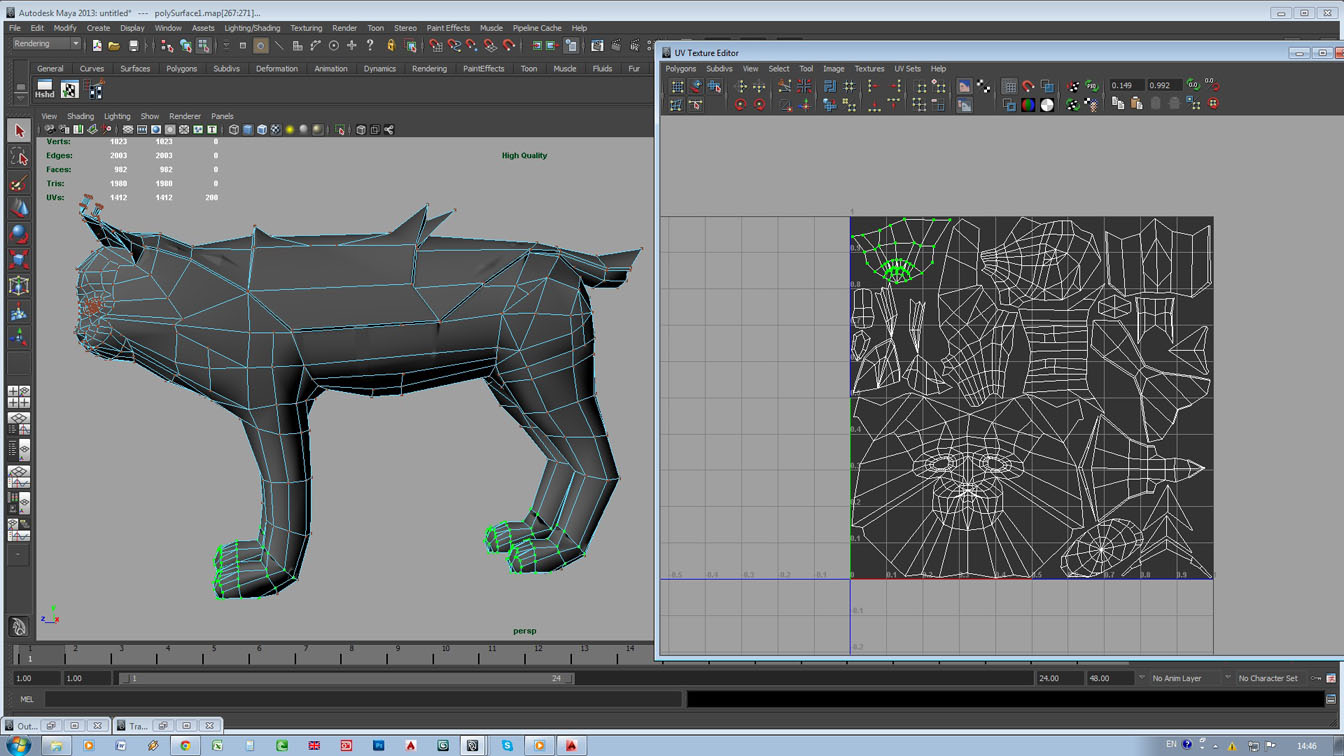The width and height of the screenshot is (1344, 756).
Task: Click the yellow light sphere viewport icon
Action: click(290, 130)
